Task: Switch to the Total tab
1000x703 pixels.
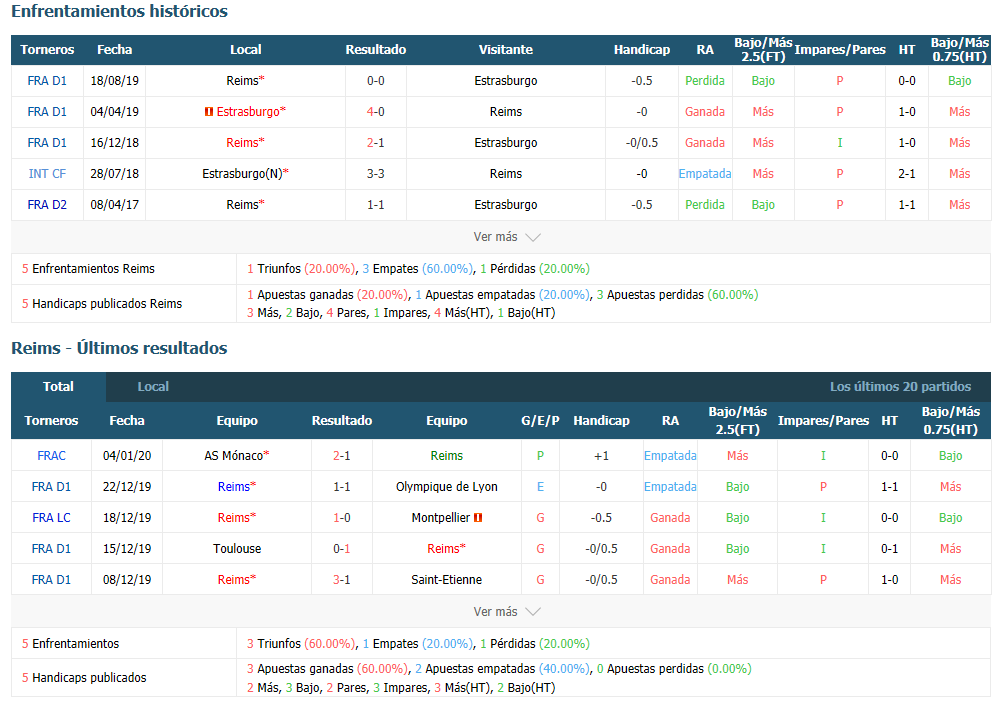Action: (x=58, y=387)
